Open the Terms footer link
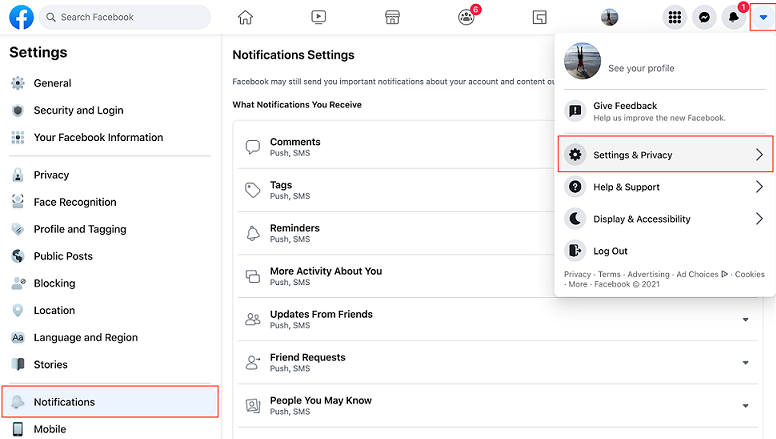 coord(609,274)
